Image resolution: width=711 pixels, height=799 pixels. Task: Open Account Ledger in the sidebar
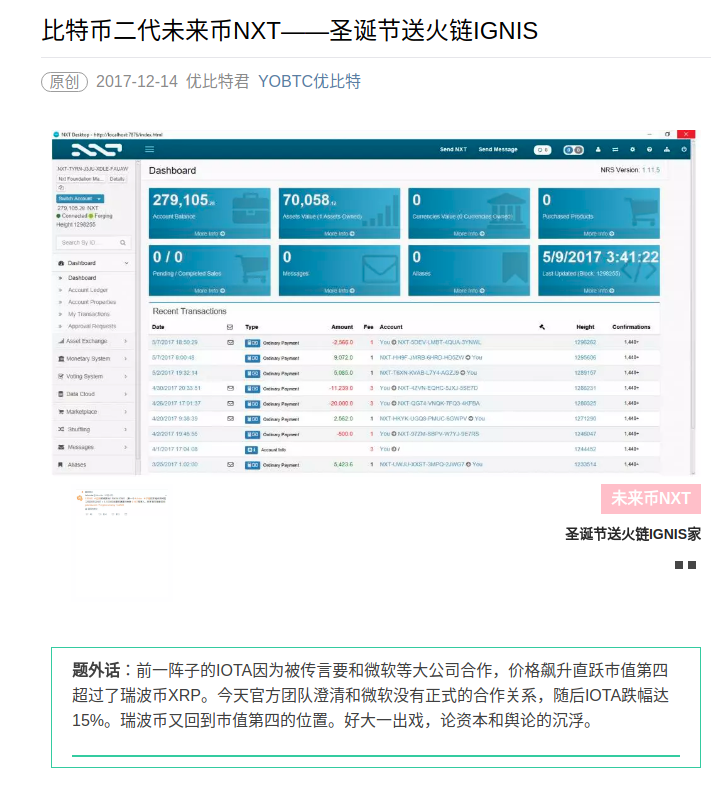88,290
